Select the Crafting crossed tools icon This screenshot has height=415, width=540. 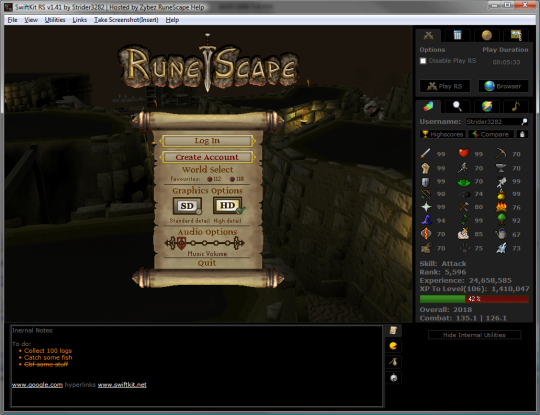(x=464, y=207)
